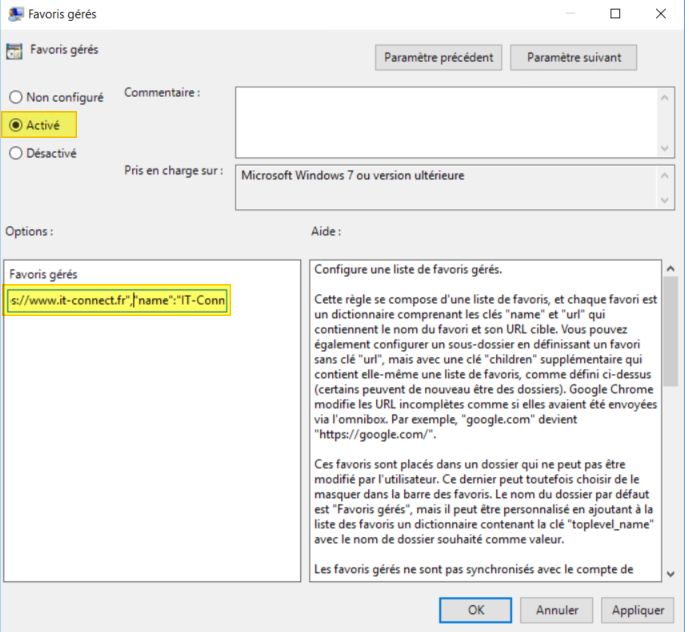Click the Commentaire box scroll up arrow
This screenshot has width=685, height=632.
click(x=665, y=96)
